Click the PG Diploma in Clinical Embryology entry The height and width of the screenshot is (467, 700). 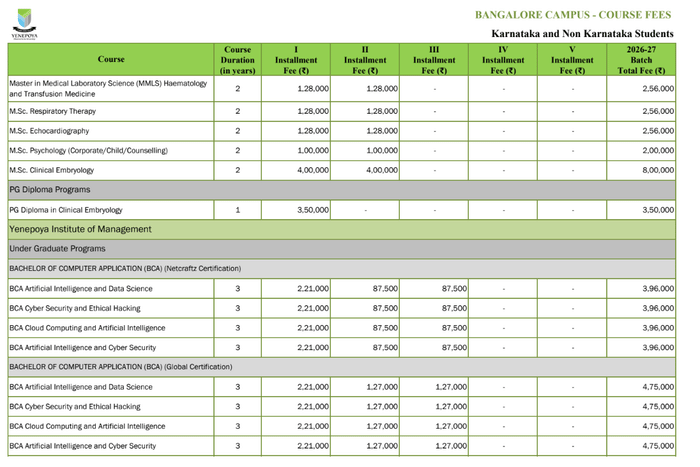coord(65,210)
